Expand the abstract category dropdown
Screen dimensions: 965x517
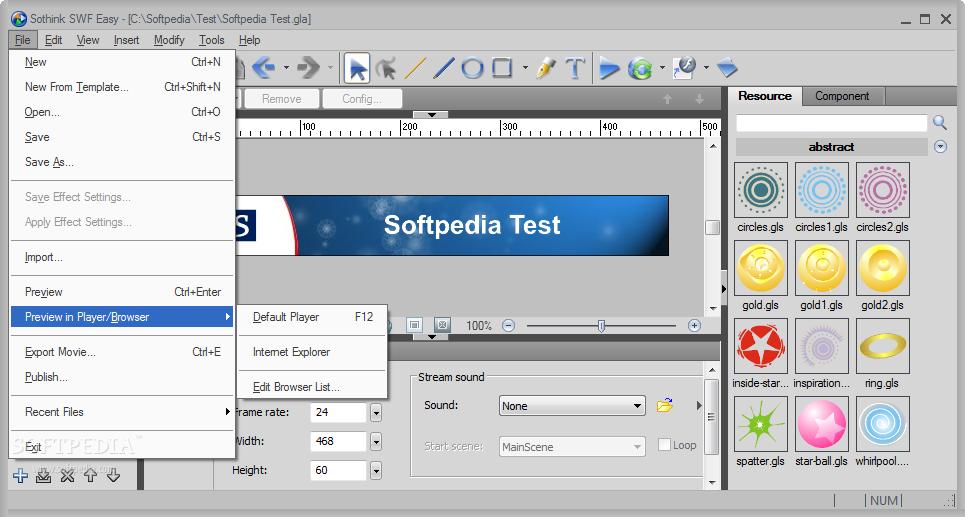(940, 146)
